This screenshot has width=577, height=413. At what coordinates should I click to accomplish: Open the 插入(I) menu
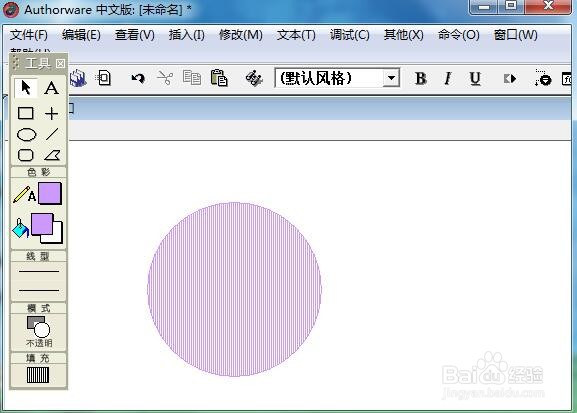[187, 35]
